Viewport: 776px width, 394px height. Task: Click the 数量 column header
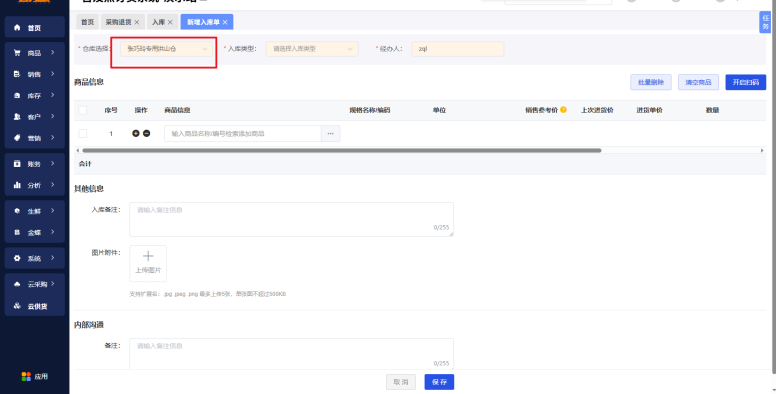(x=712, y=110)
